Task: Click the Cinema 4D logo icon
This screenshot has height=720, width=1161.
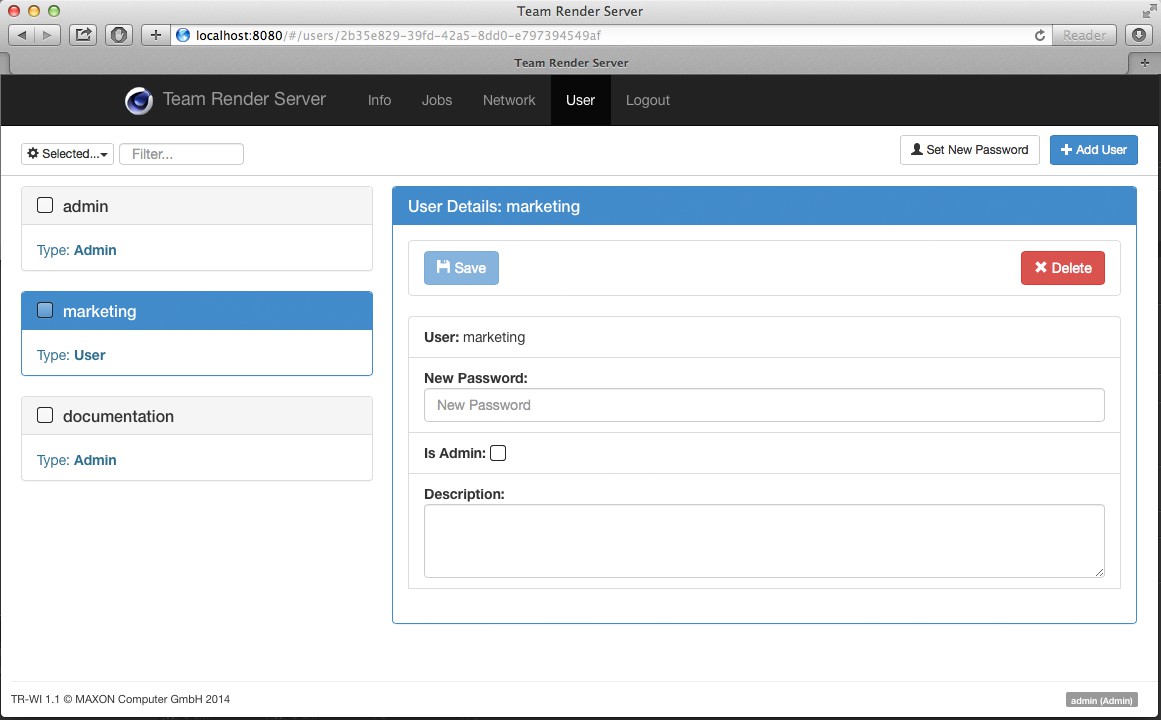Action: coord(138,101)
